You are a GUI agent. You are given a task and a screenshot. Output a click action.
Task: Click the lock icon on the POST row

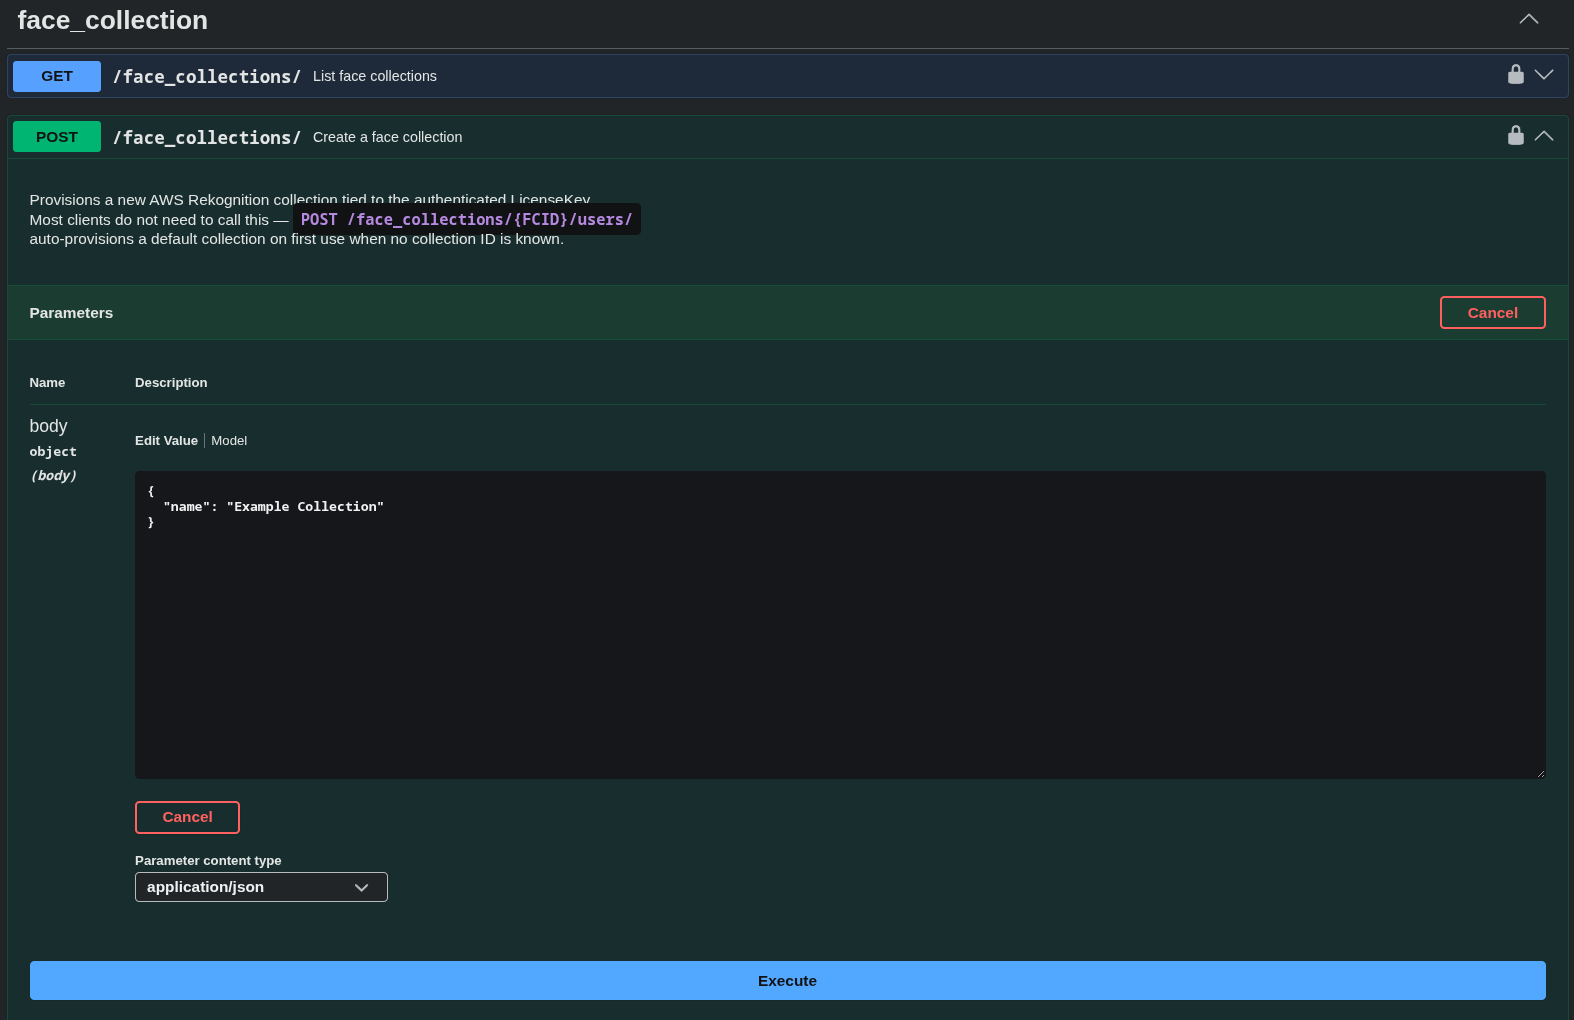point(1516,136)
